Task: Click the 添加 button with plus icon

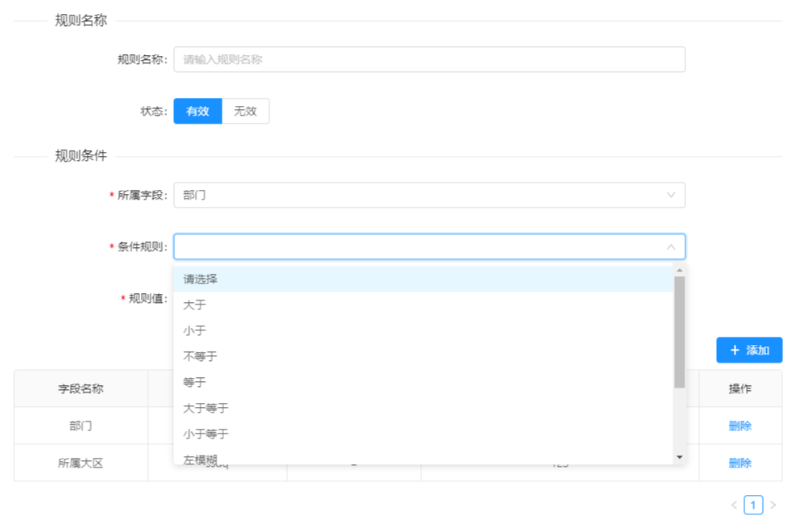Action: pos(749,350)
